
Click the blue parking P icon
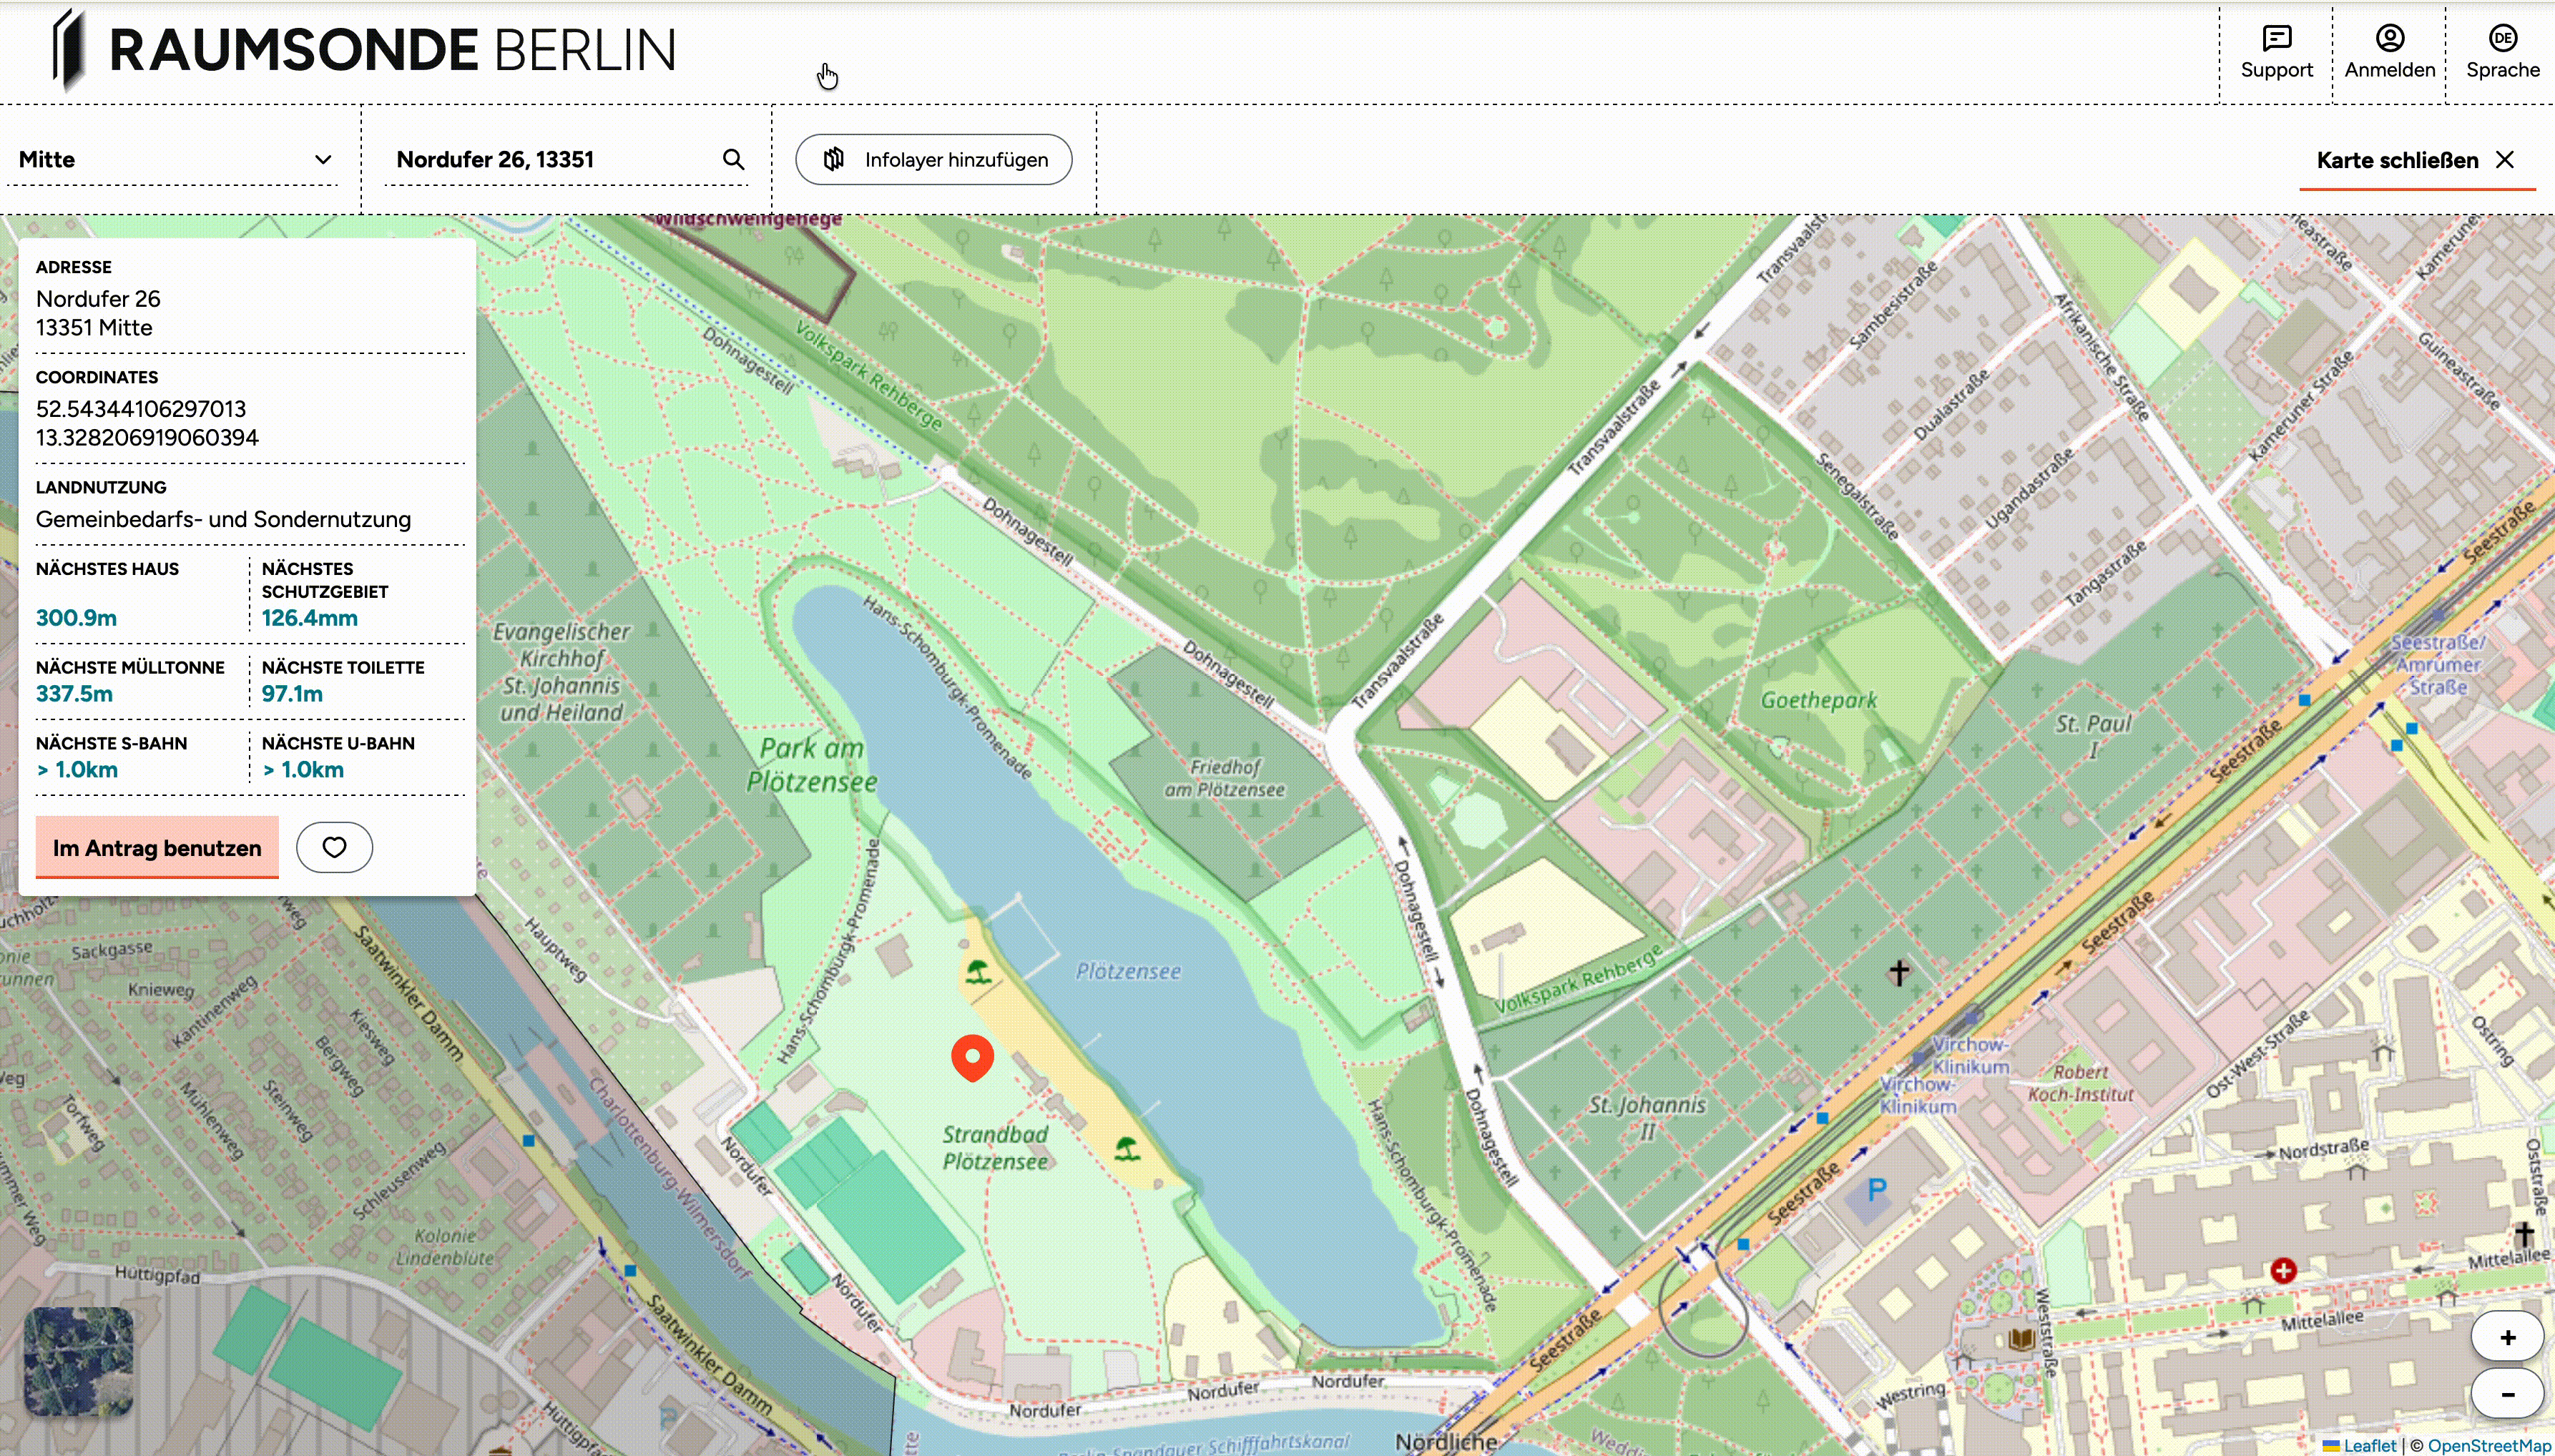click(x=1876, y=1190)
